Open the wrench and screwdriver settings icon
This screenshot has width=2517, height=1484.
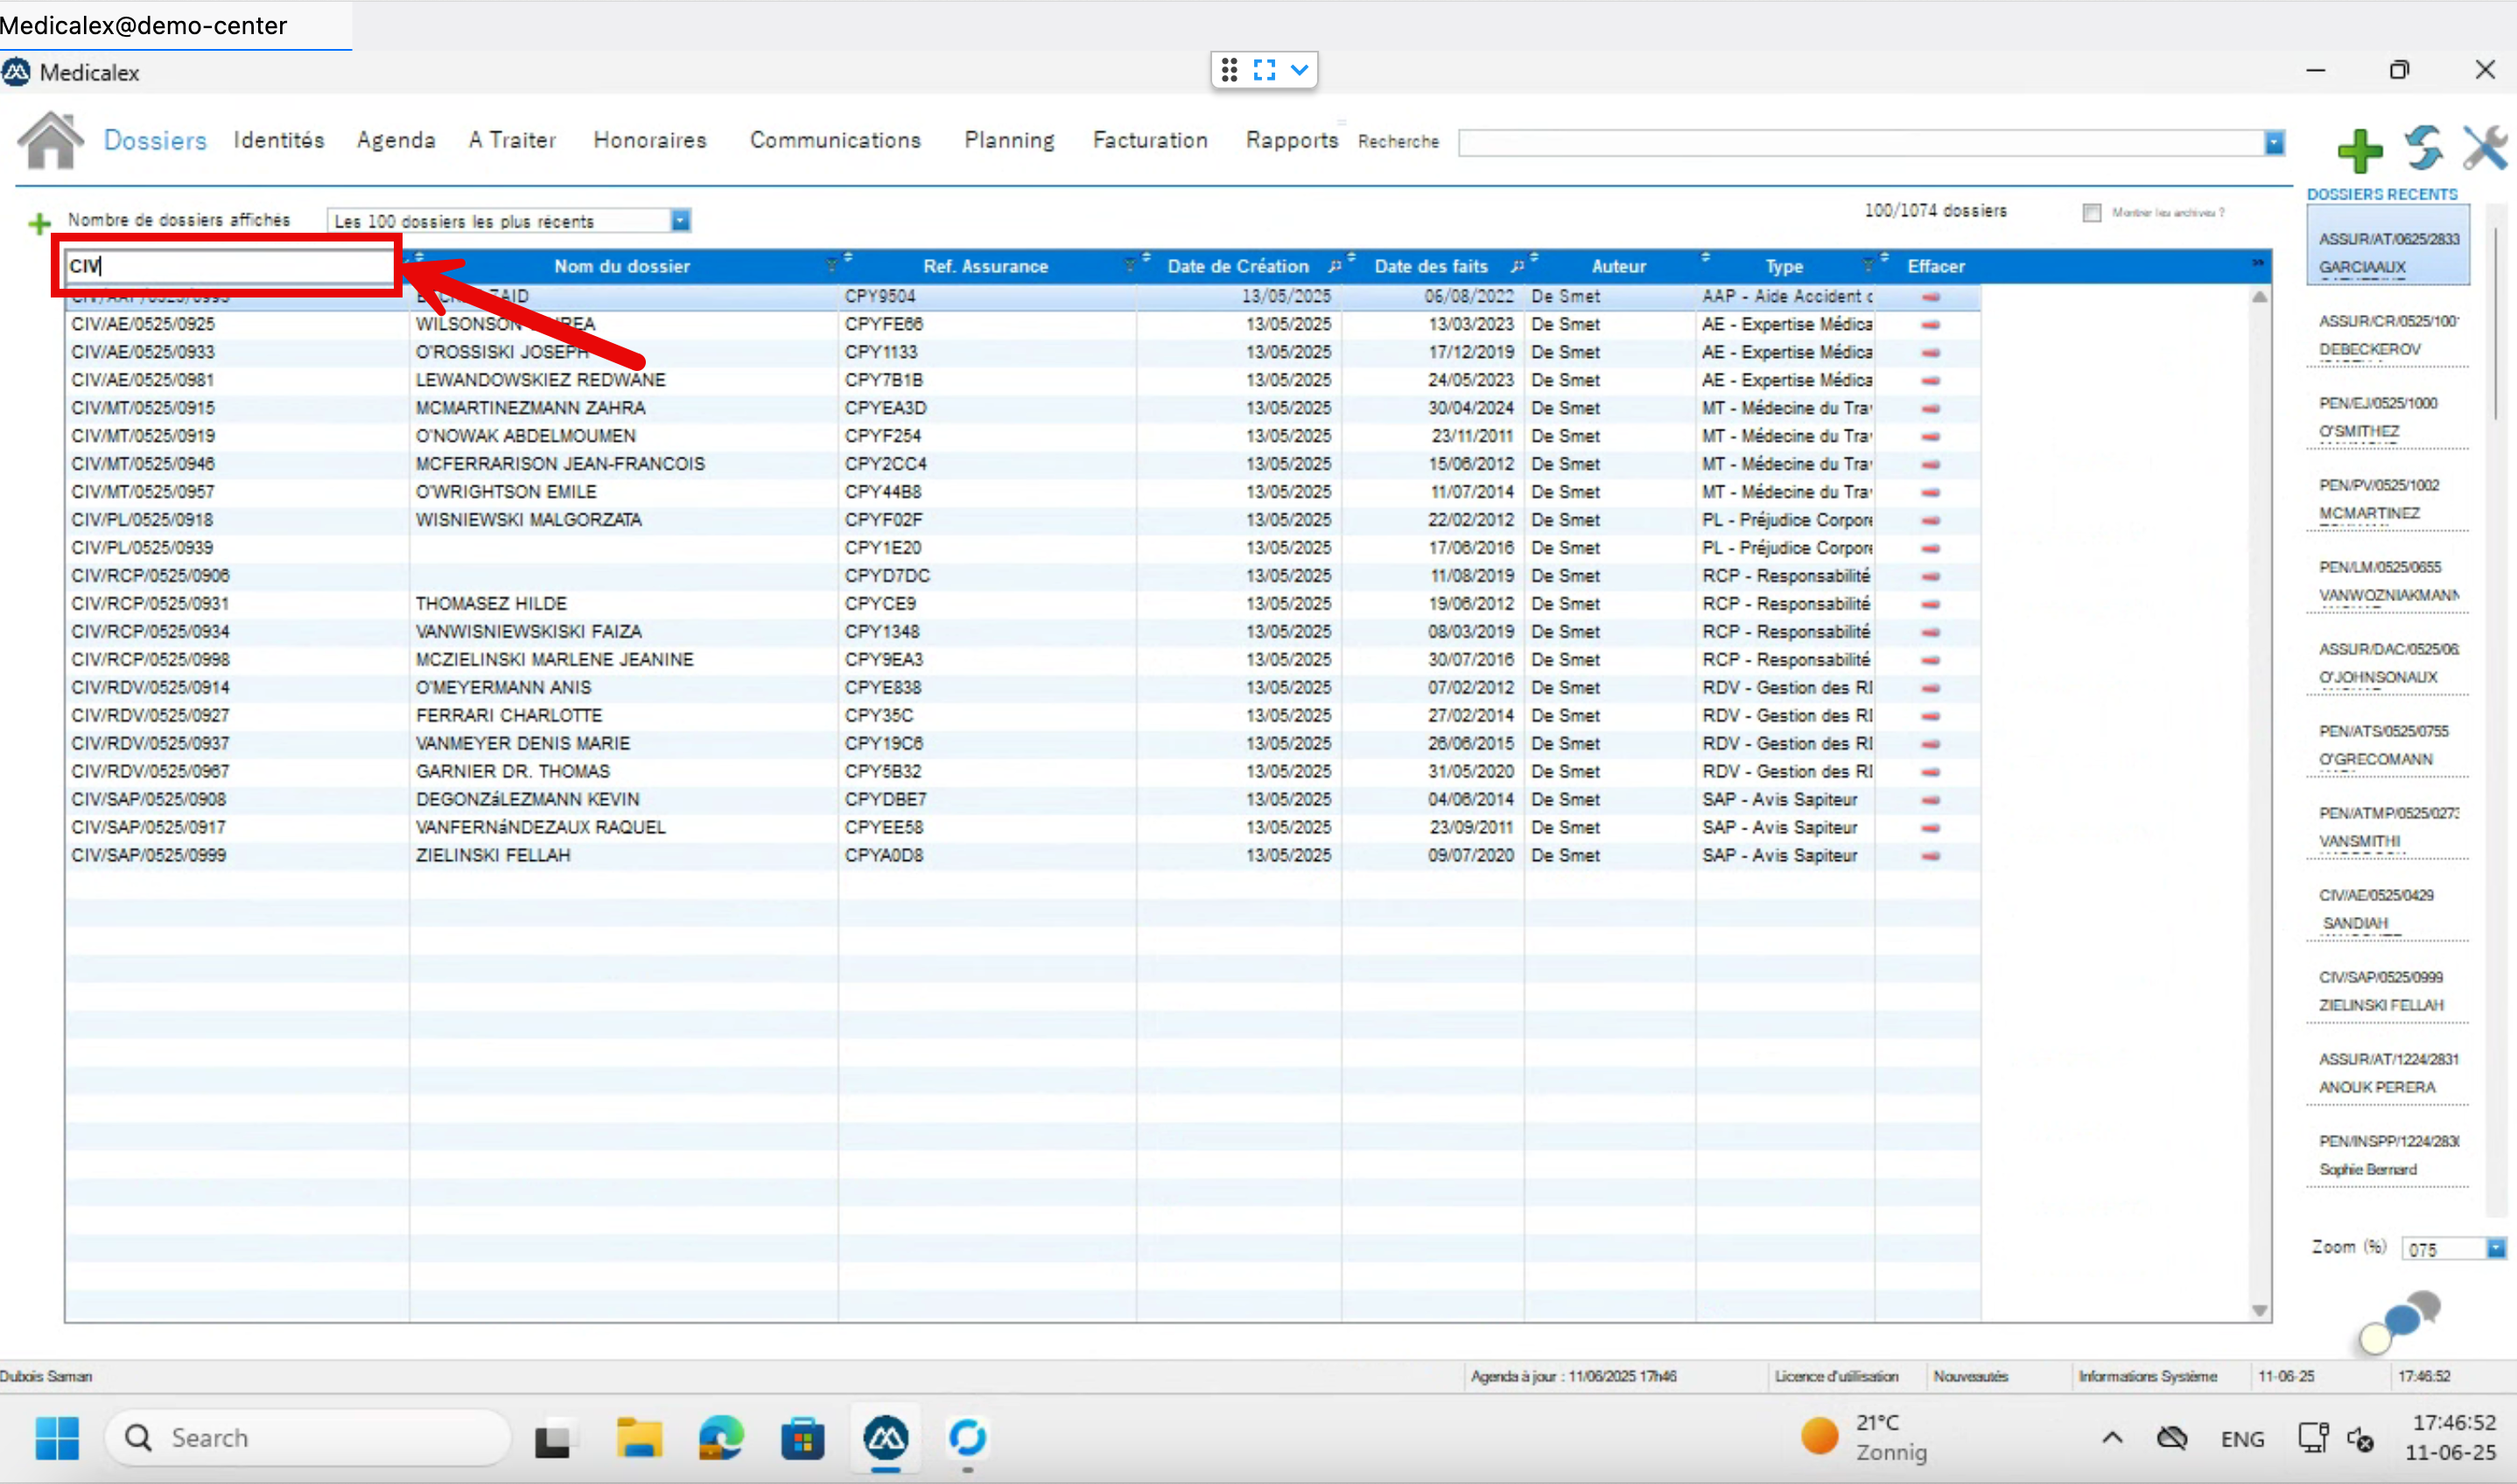[x=2485, y=148]
